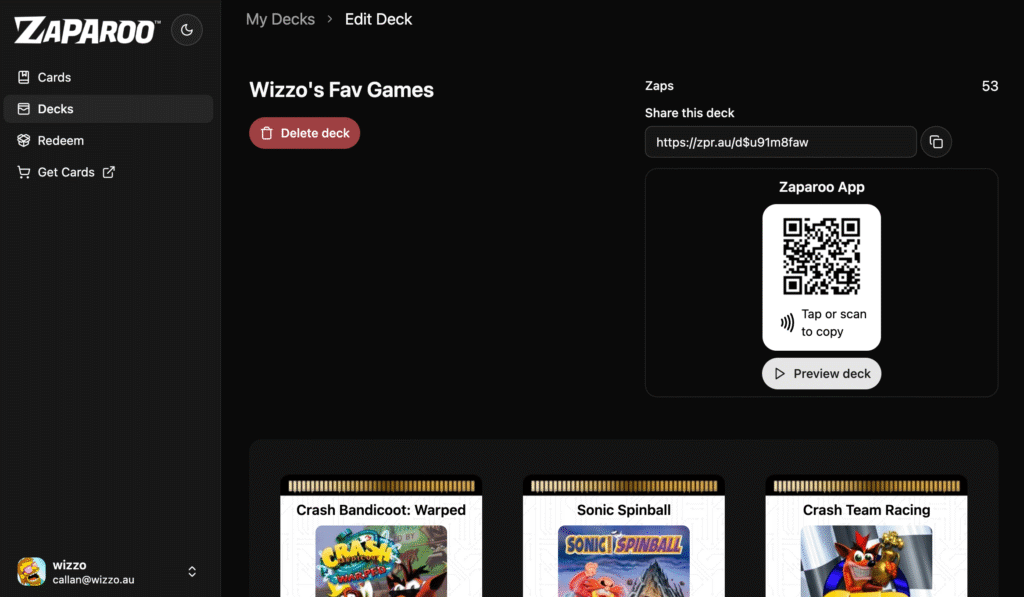Click the Zaparoo logo
The width and height of the screenshot is (1024, 597).
[x=87, y=31]
